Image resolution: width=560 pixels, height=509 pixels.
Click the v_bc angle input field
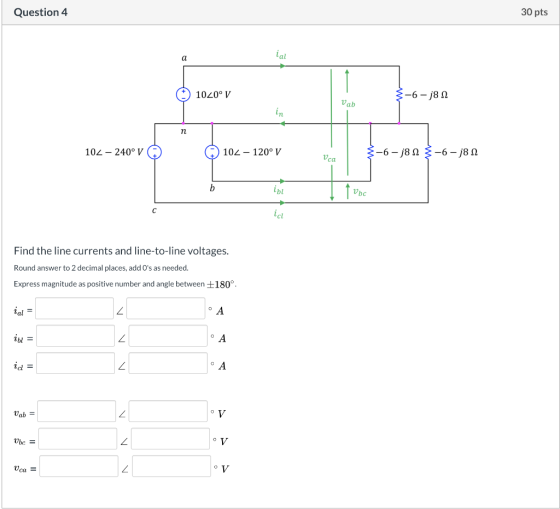tap(170, 439)
